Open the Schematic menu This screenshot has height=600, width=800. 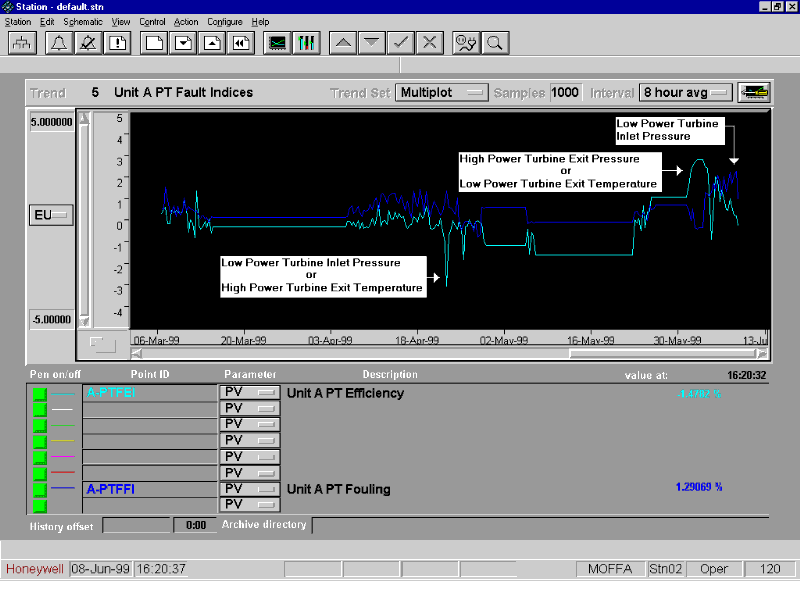[82, 21]
